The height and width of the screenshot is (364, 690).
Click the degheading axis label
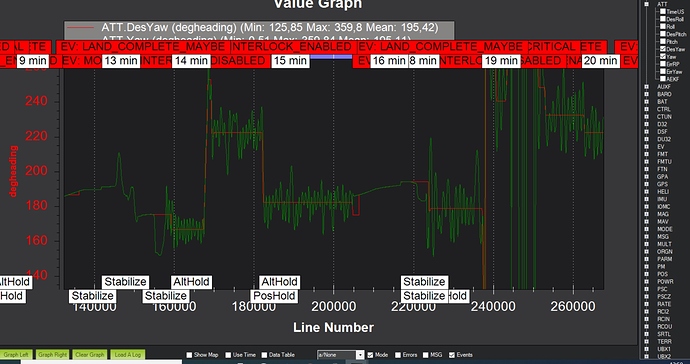point(14,172)
